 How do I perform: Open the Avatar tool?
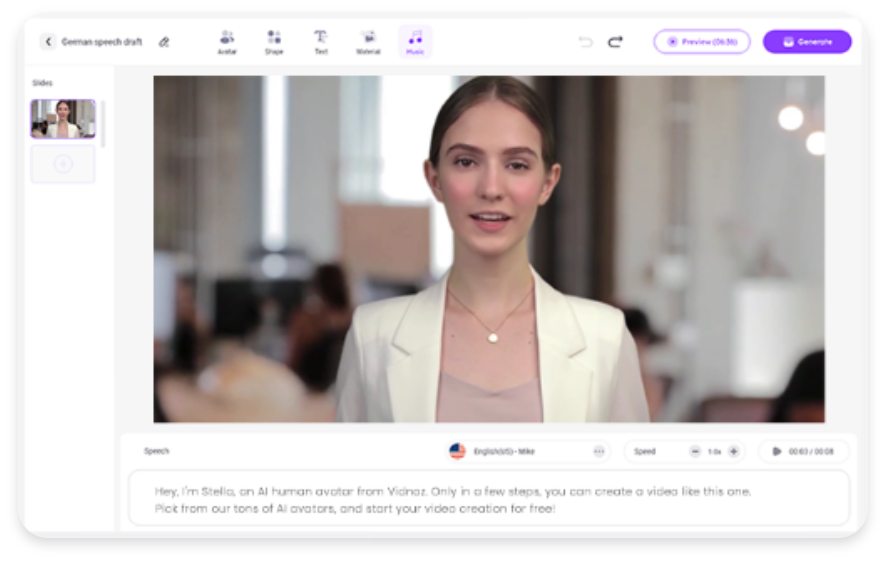[227, 41]
